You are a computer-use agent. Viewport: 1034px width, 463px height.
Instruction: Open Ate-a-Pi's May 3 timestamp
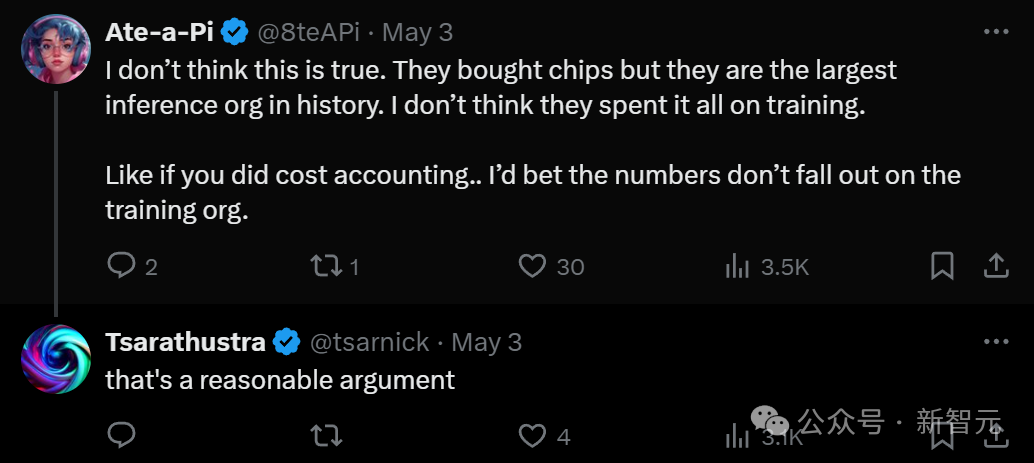pyautogui.click(x=417, y=32)
